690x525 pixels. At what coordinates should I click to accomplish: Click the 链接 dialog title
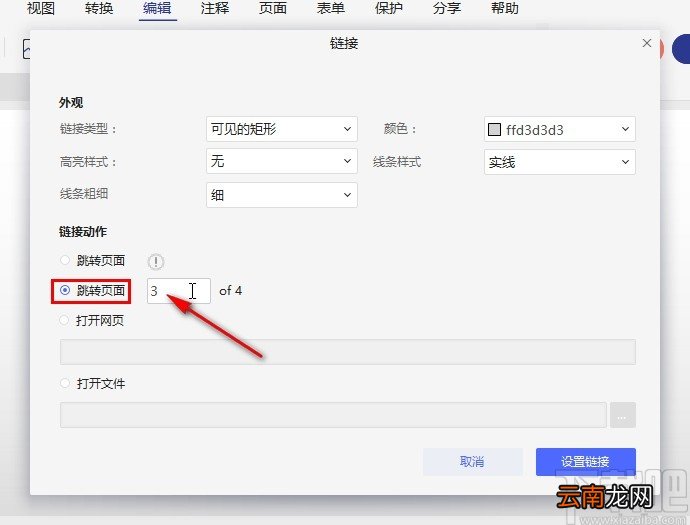[344, 43]
